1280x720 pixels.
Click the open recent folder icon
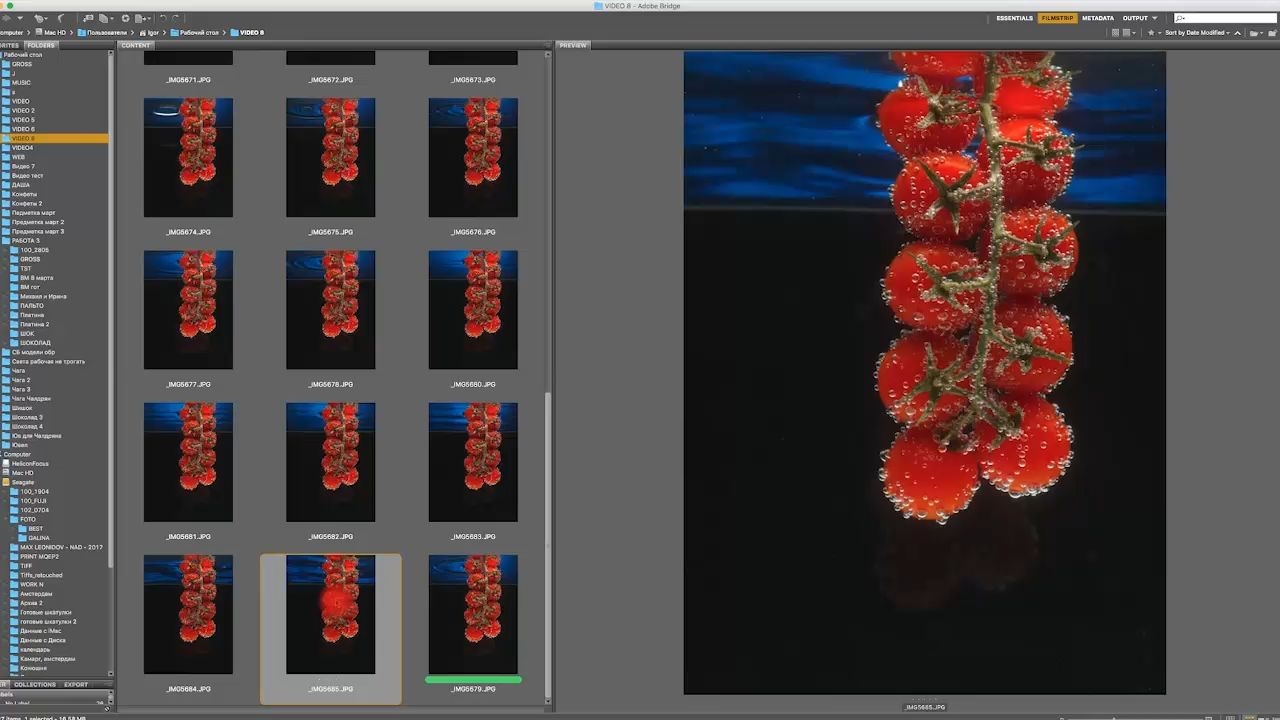[1254, 32]
